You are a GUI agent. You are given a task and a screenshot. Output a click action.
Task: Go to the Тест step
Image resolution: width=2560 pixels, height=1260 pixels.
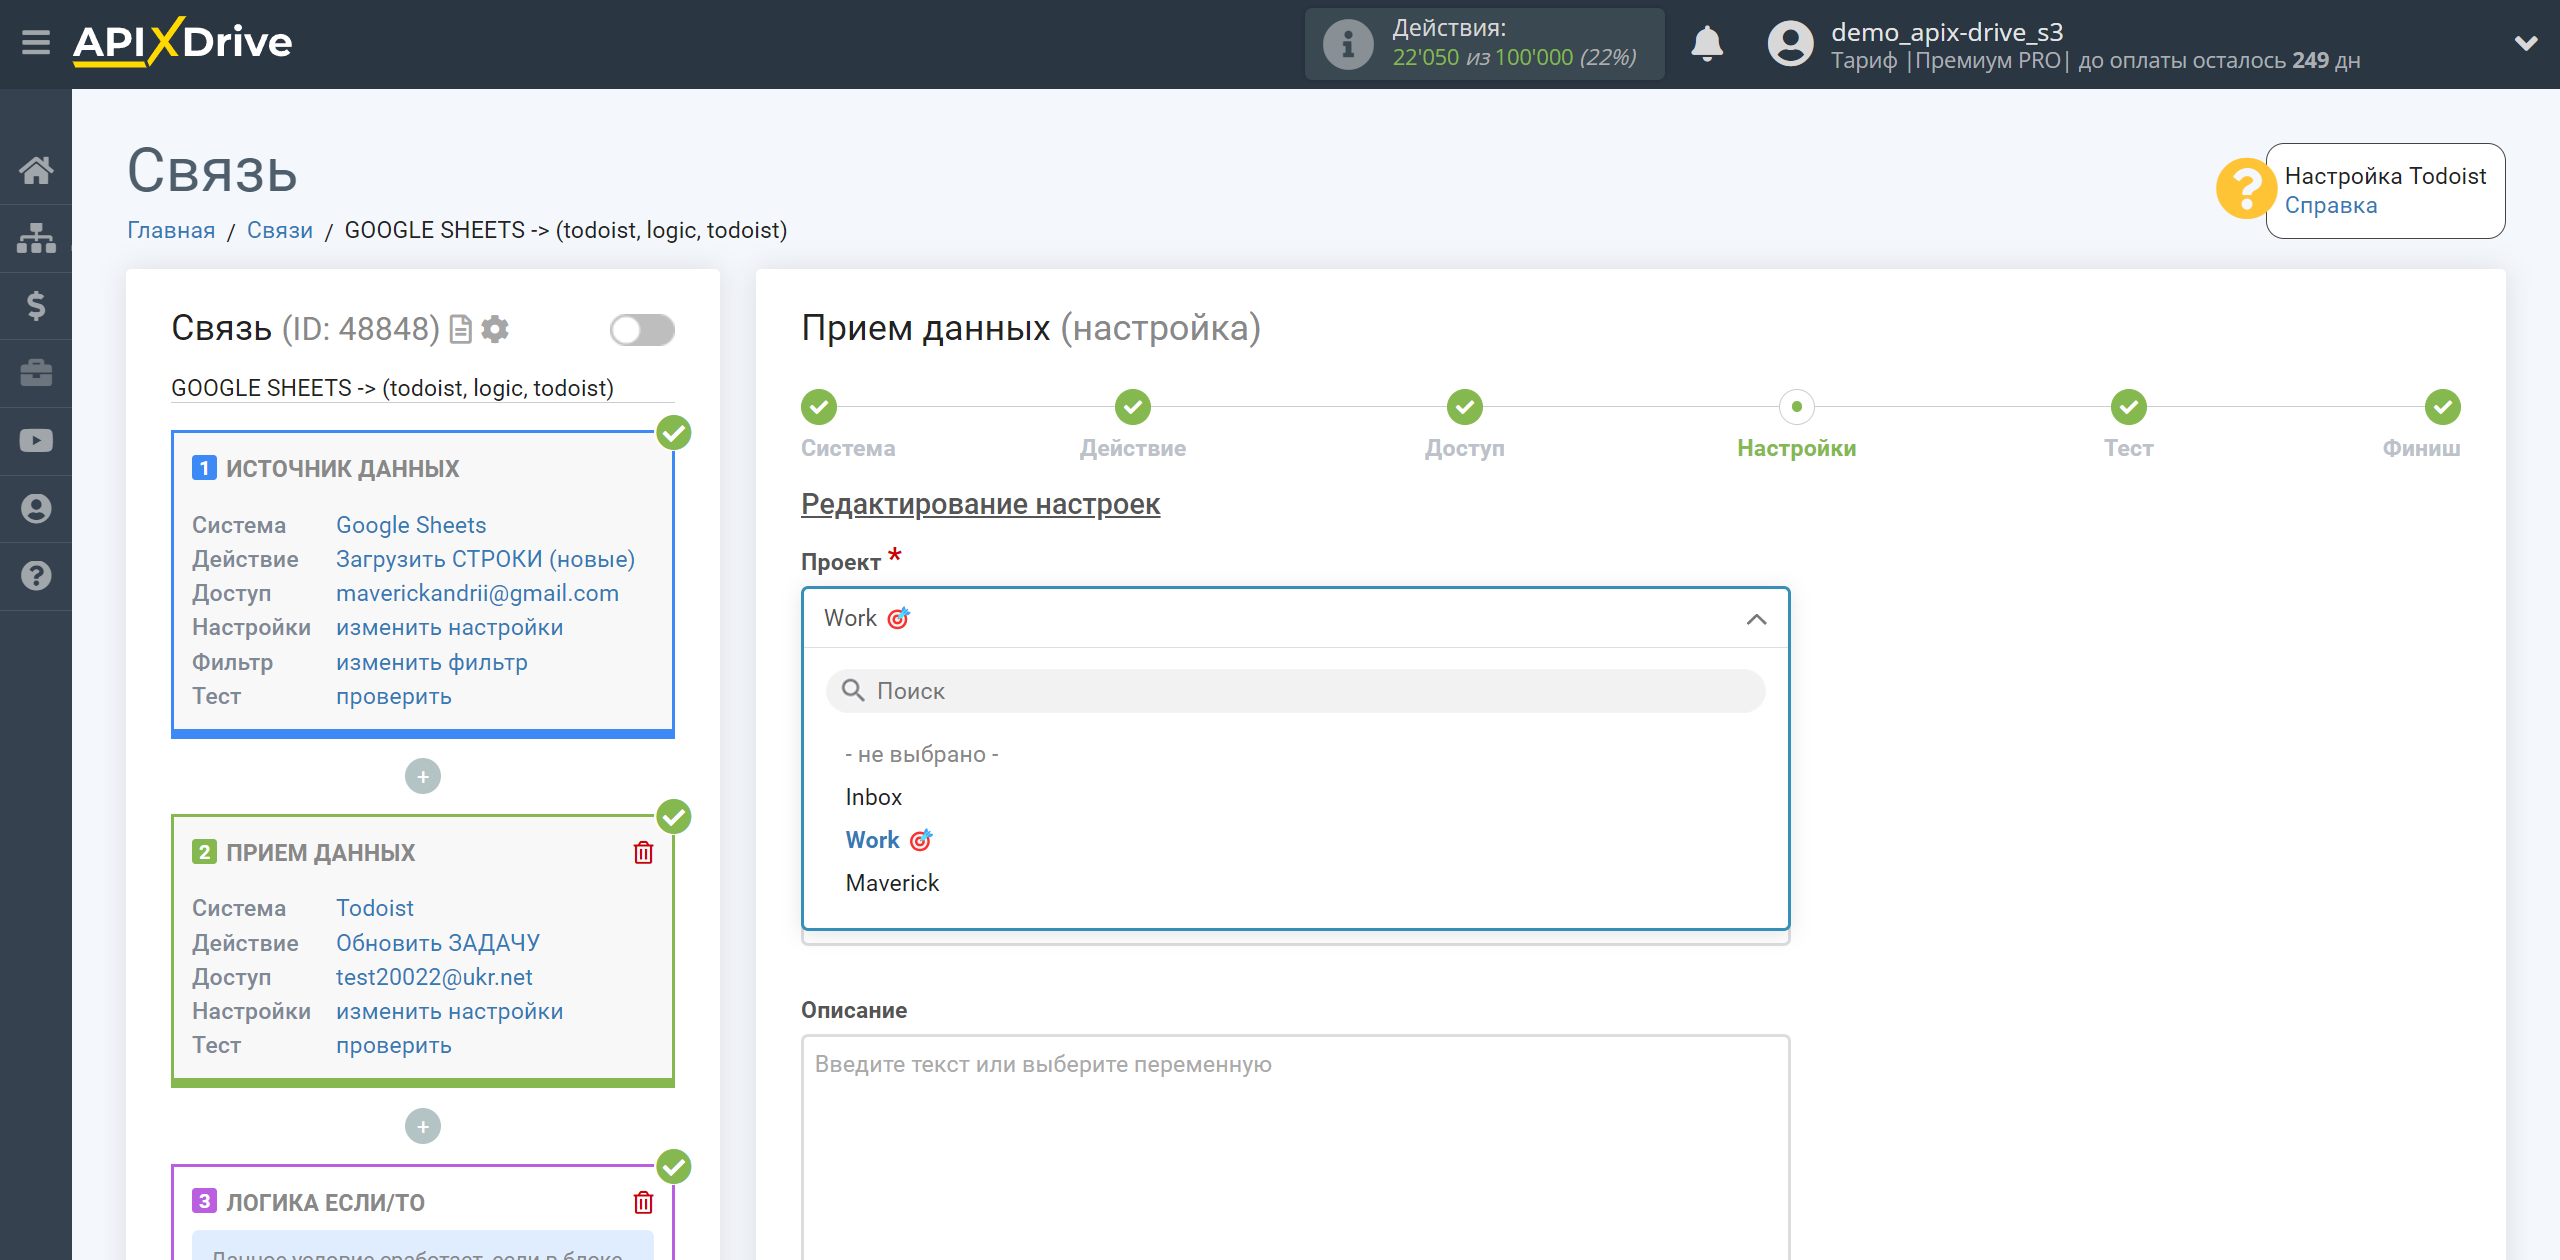coord(2129,407)
